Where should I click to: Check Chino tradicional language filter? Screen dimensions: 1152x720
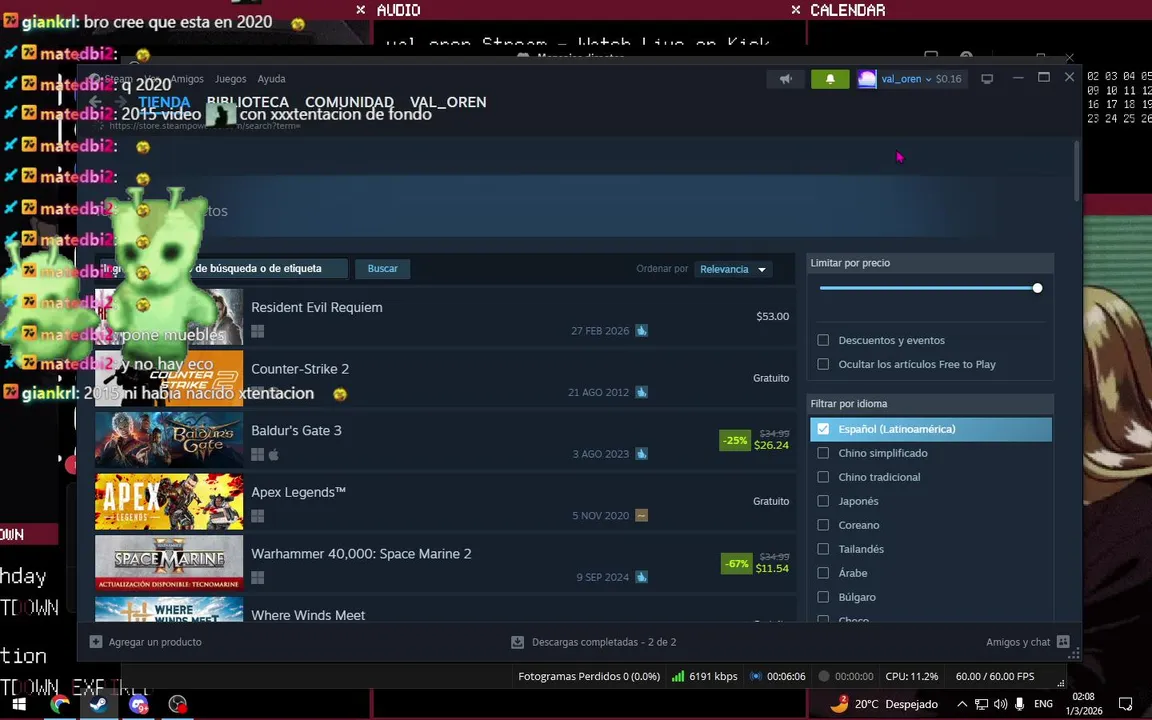823,477
